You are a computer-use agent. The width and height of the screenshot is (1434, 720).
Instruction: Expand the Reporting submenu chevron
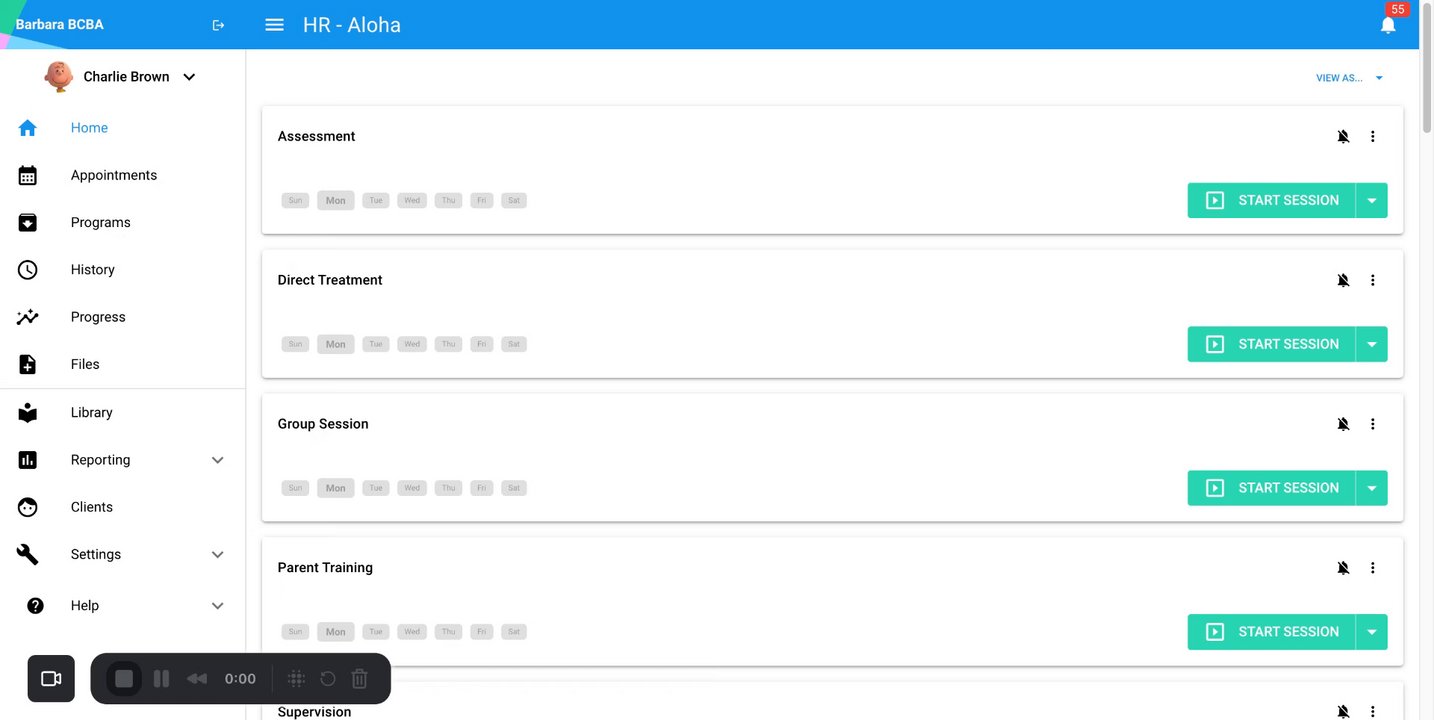tap(218, 460)
